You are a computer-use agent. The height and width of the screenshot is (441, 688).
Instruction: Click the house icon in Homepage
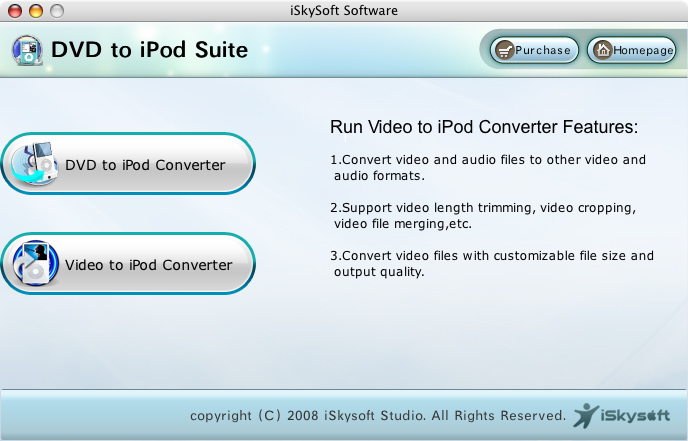[602, 50]
